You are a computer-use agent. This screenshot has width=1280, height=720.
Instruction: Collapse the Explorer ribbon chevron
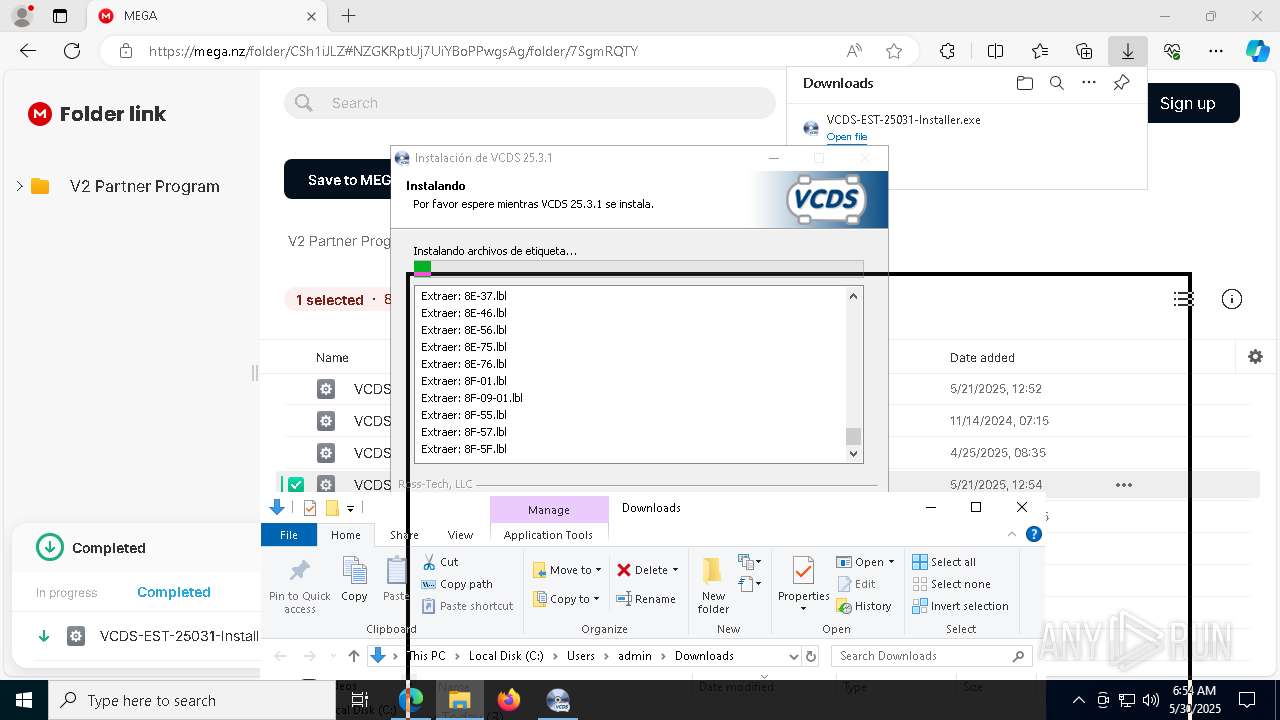click(x=1012, y=534)
